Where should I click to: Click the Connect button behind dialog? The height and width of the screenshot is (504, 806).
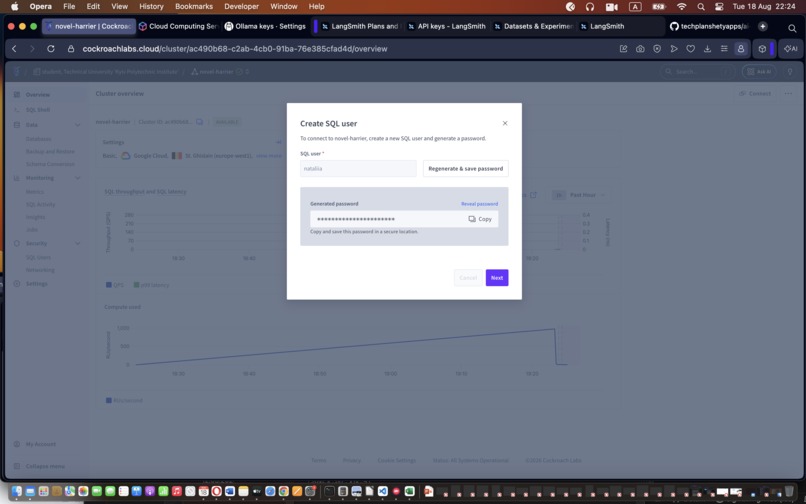755,94
